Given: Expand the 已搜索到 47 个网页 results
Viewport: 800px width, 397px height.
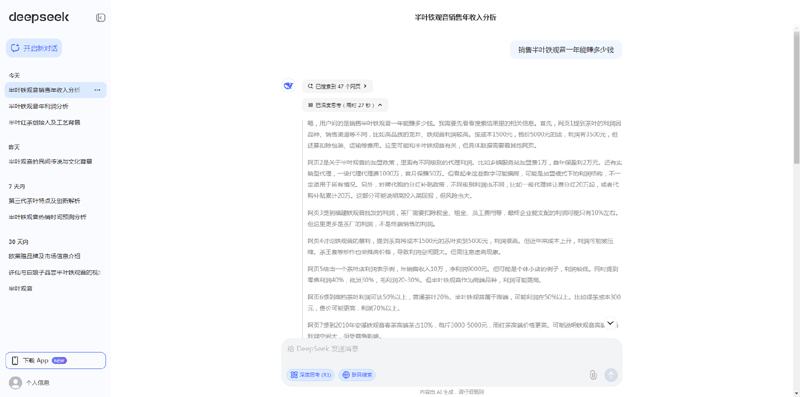Looking at the screenshot, I should pos(337,86).
